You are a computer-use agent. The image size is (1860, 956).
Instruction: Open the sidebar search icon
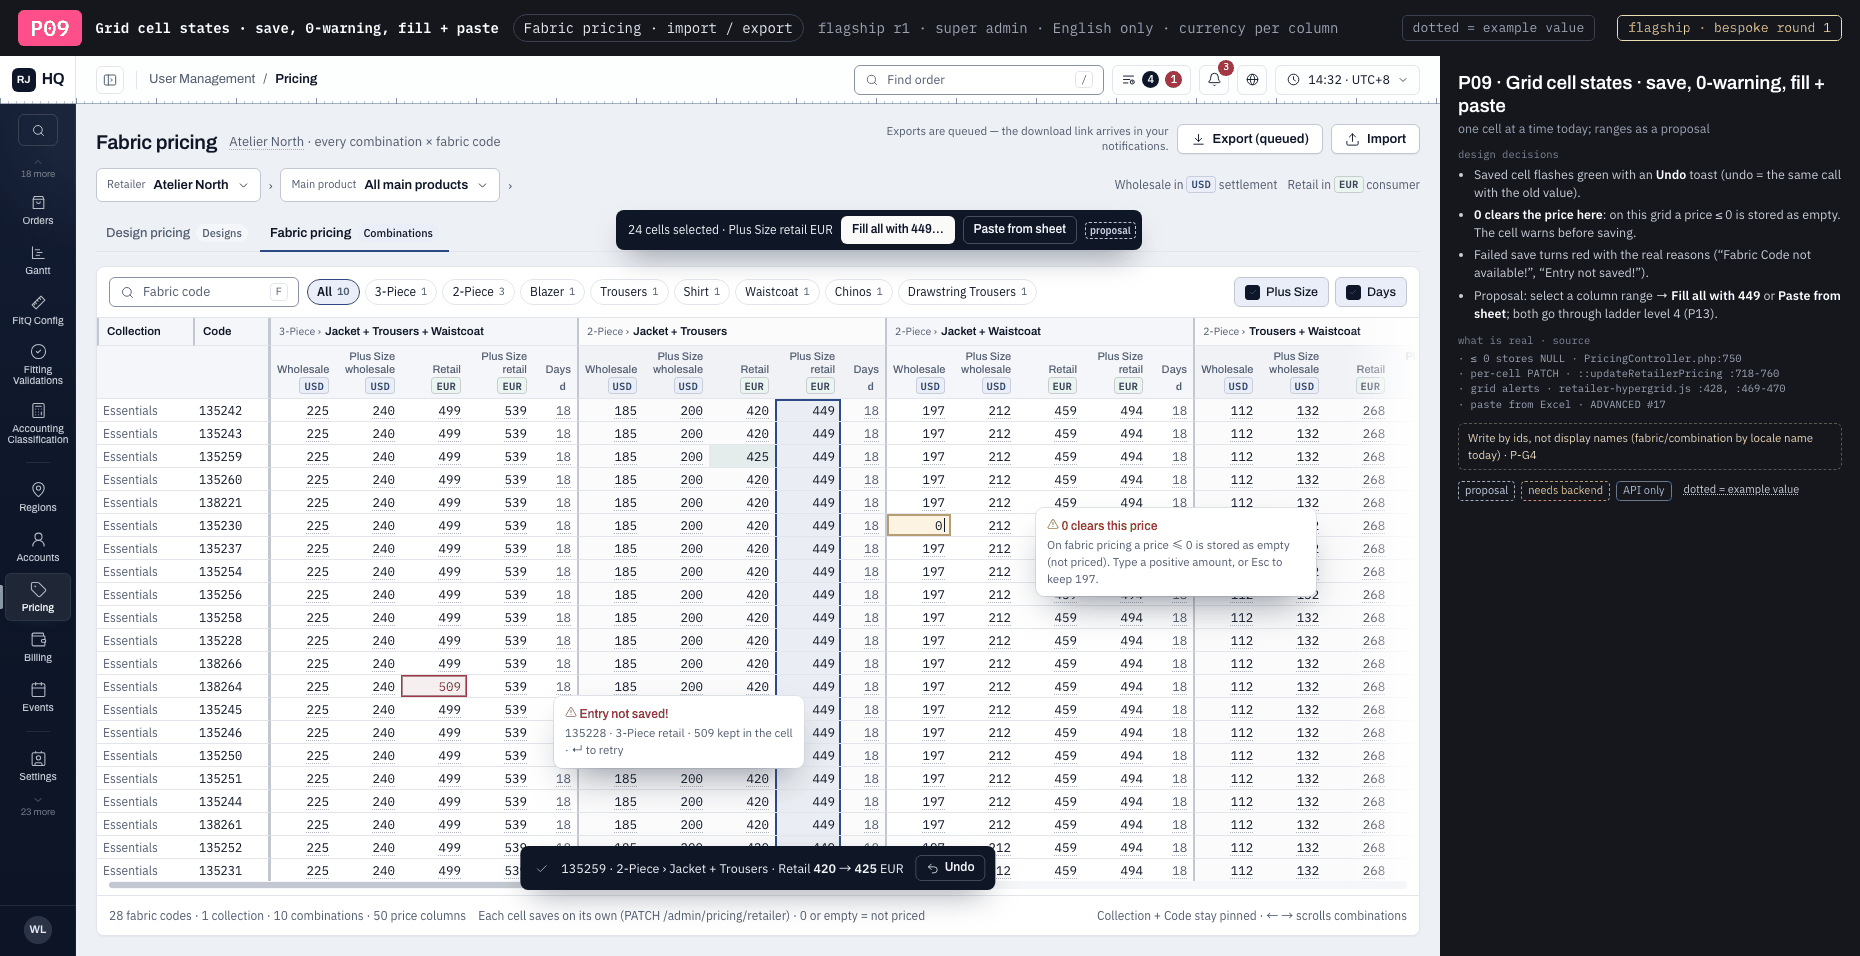coord(38,130)
